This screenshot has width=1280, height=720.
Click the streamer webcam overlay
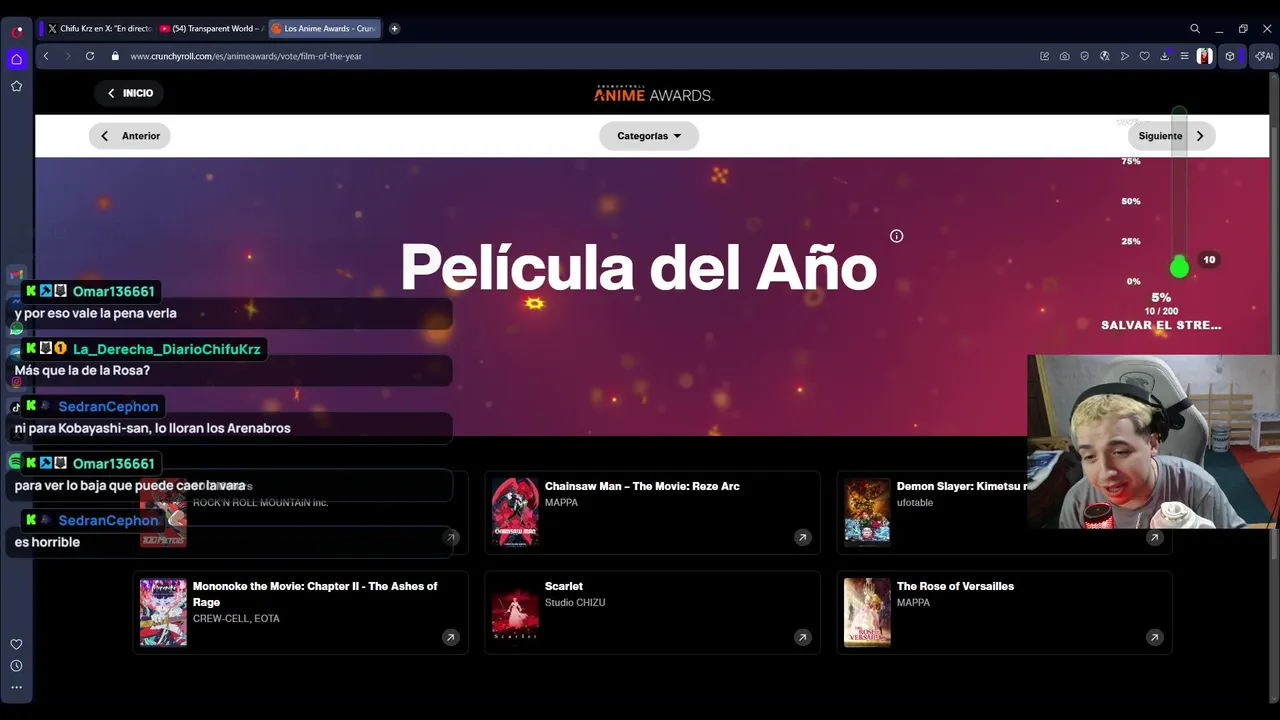1153,441
